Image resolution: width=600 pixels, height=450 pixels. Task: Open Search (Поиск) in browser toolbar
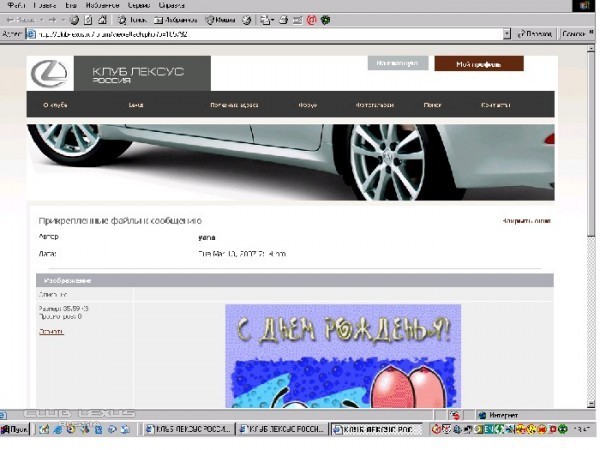(x=132, y=19)
